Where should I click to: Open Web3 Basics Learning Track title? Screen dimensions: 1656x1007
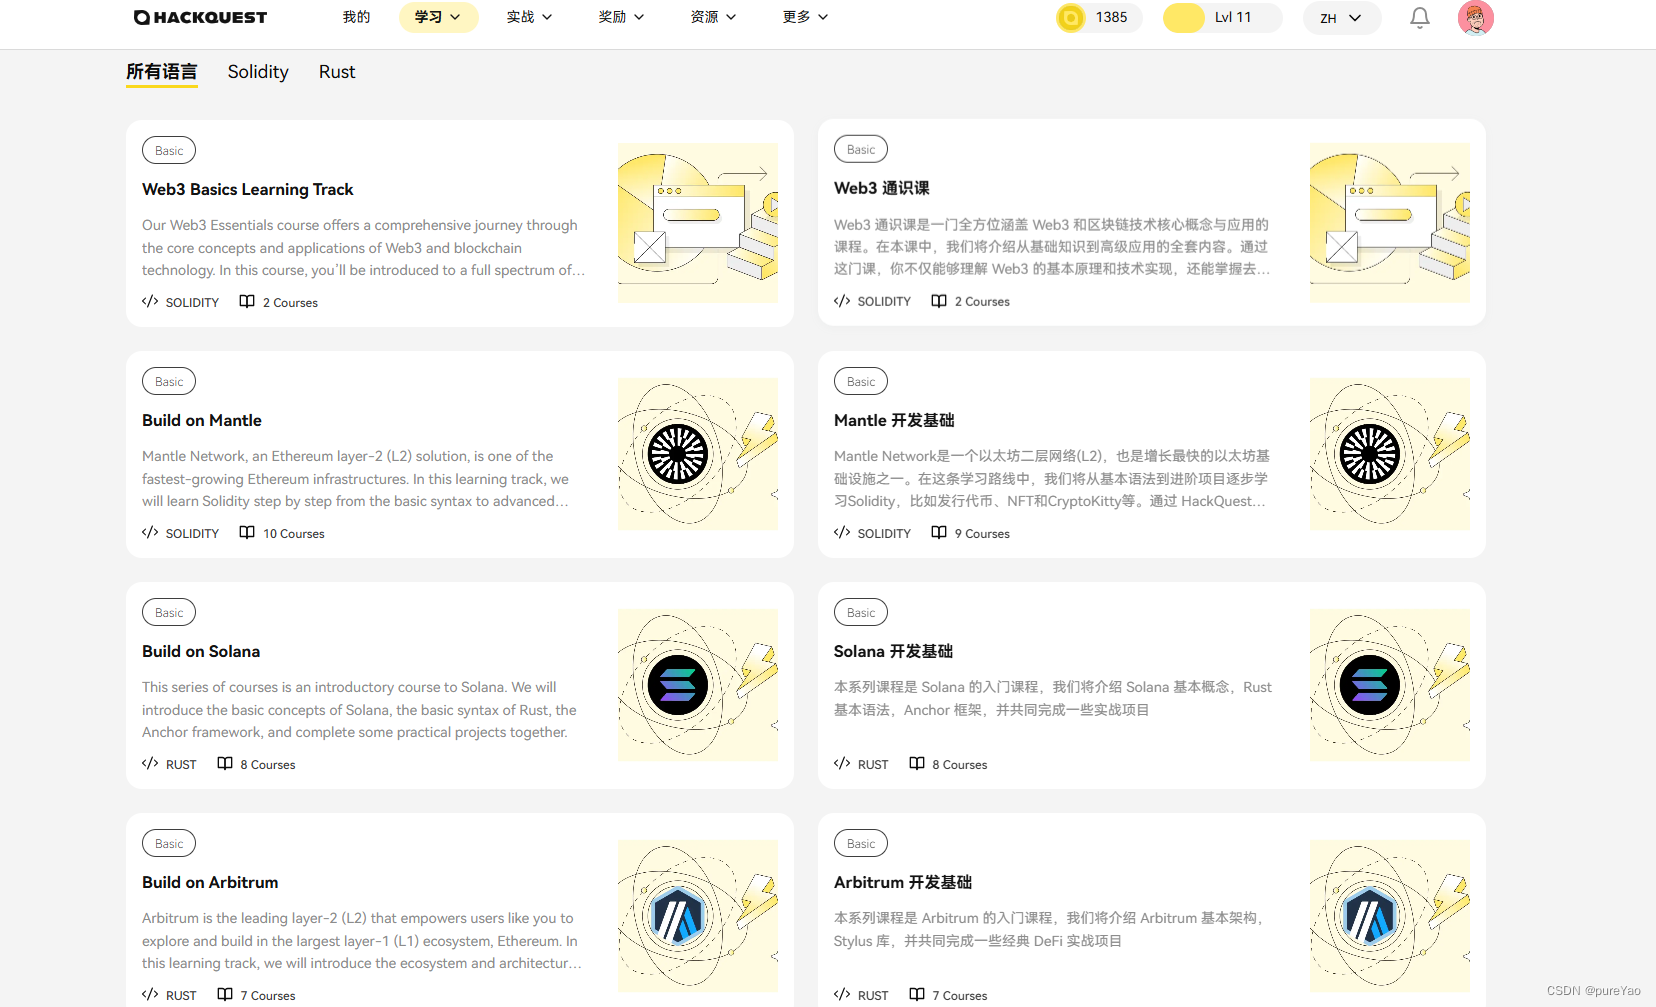(248, 189)
